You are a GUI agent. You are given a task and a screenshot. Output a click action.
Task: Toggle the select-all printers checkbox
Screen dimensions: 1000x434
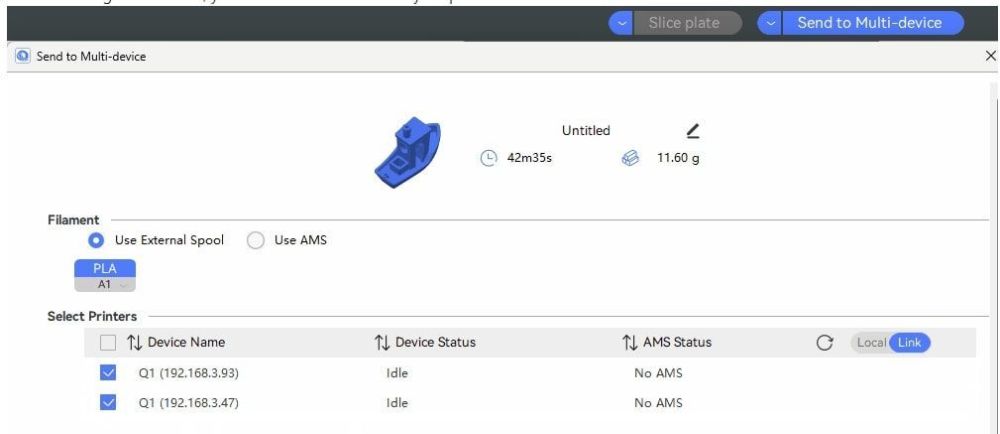pyautogui.click(x=108, y=343)
